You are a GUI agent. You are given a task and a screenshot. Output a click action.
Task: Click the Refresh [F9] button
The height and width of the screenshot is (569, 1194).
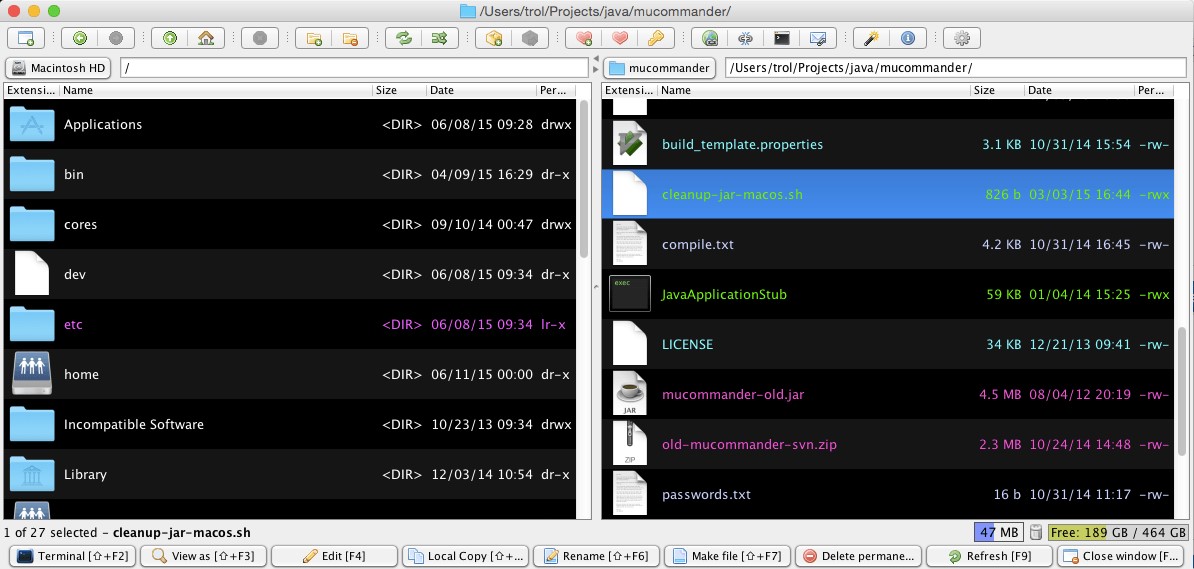click(x=988, y=556)
